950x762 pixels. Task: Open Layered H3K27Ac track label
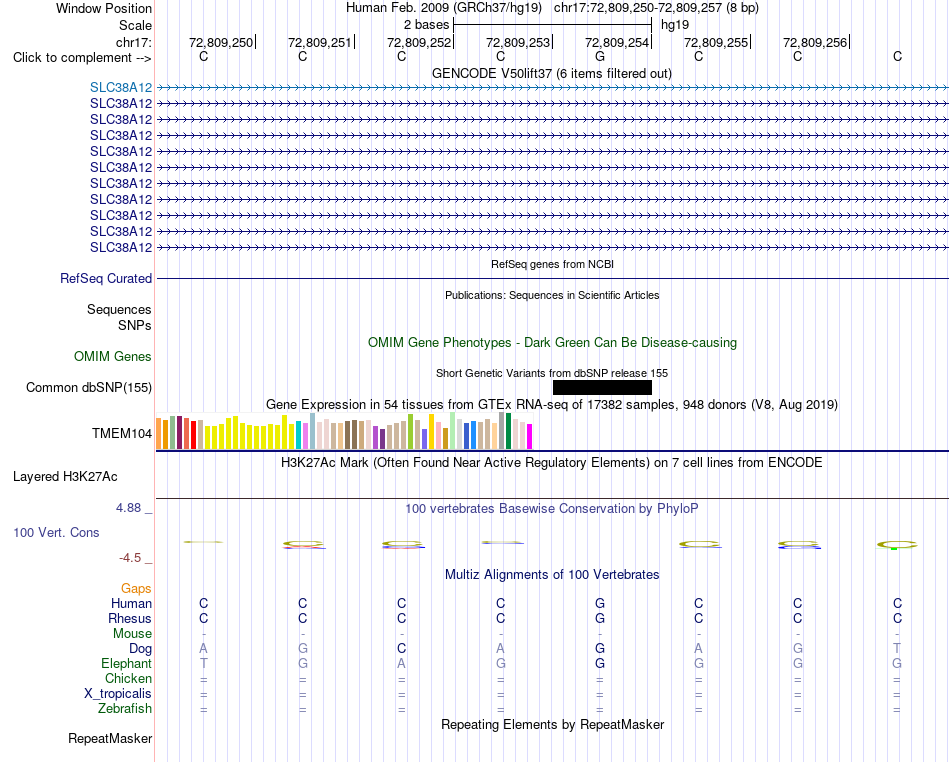[x=65, y=477]
